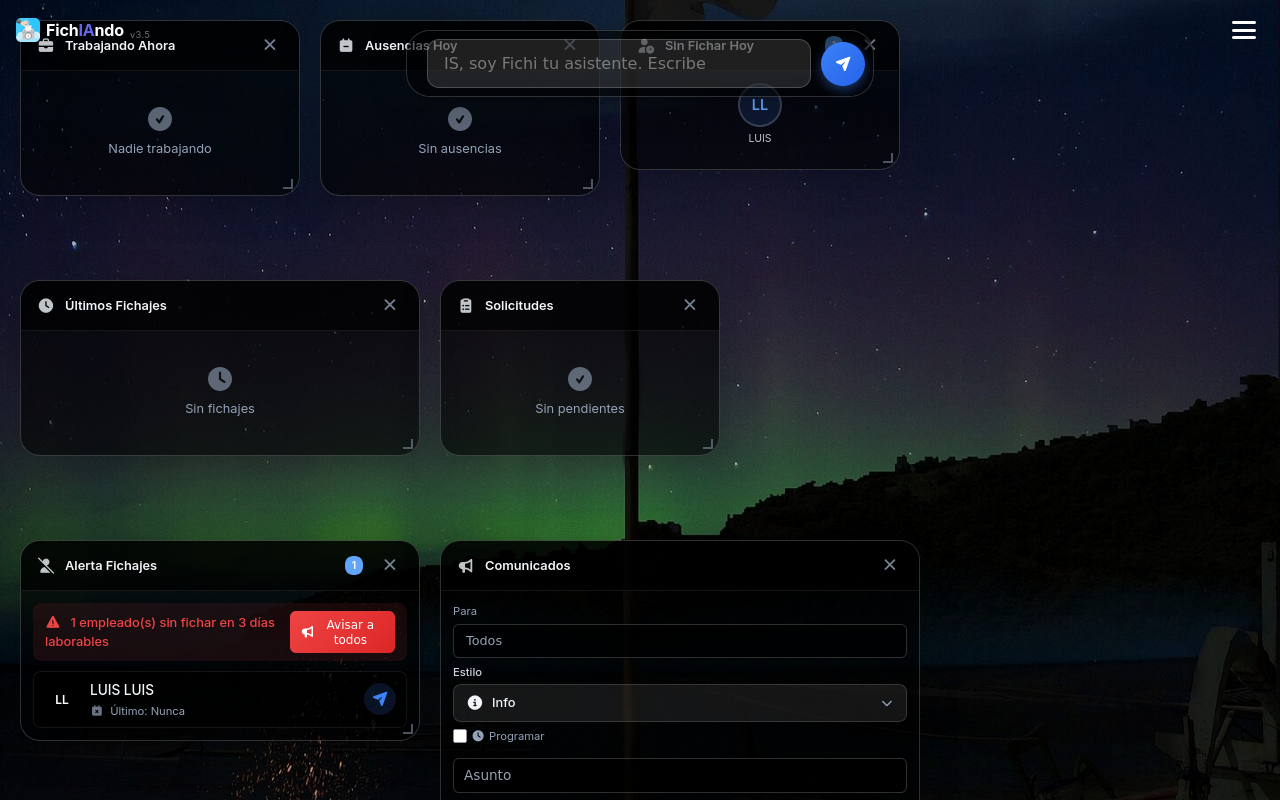Click the clock icon beside Últimos Fichajes
Screen dimensions: 1280x800
[x=46, y=306]
